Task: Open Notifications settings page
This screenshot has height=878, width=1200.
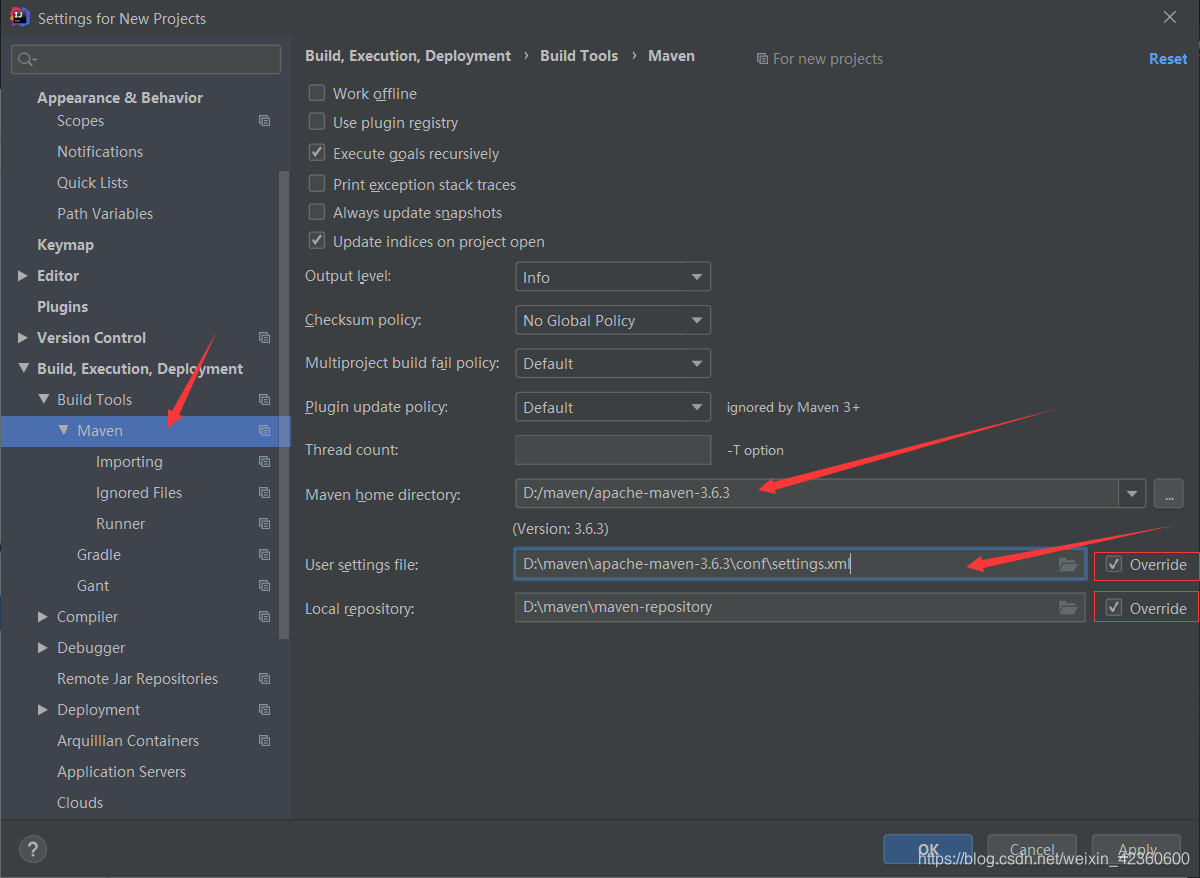Action: (100, 152)
